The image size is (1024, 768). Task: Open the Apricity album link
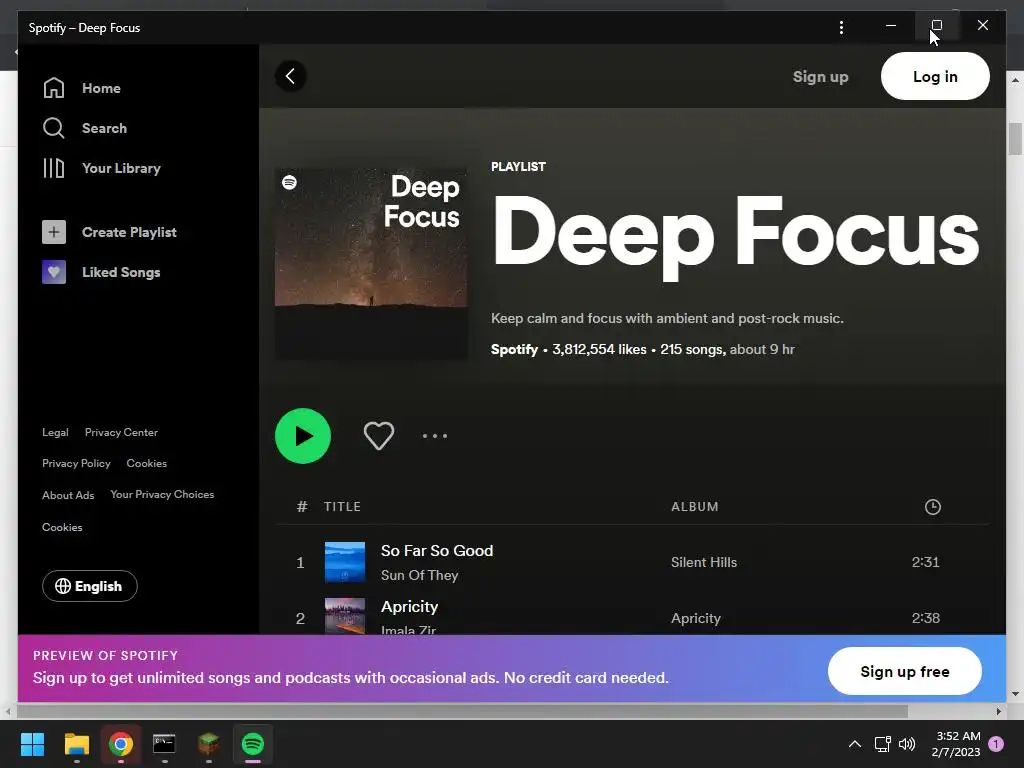(696, 618)
